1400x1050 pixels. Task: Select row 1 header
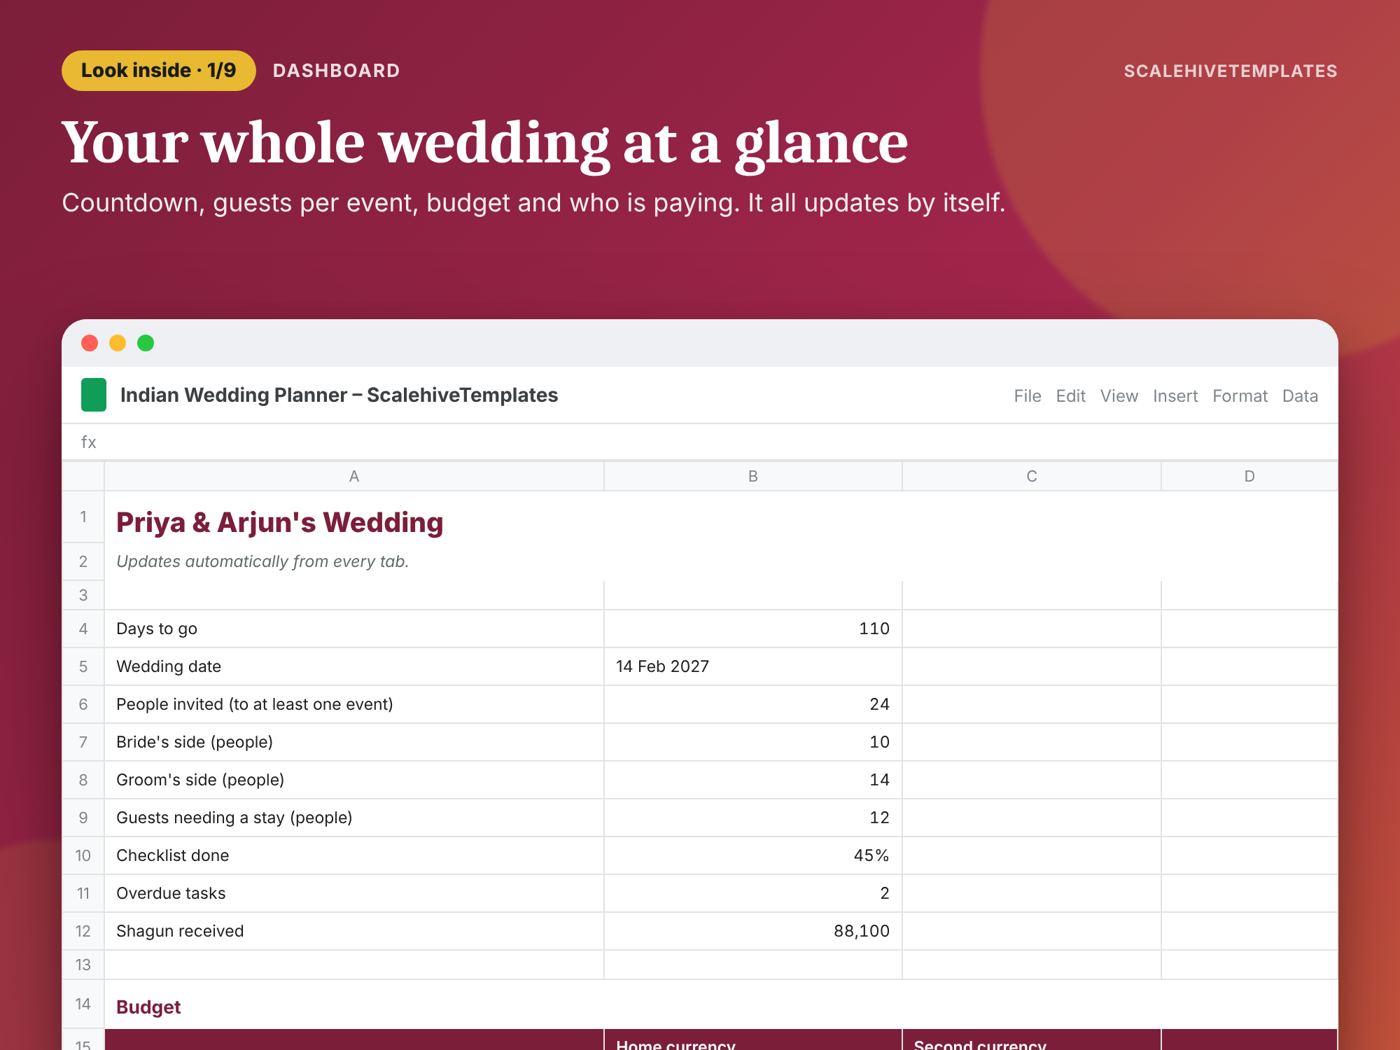coord(83,517)
